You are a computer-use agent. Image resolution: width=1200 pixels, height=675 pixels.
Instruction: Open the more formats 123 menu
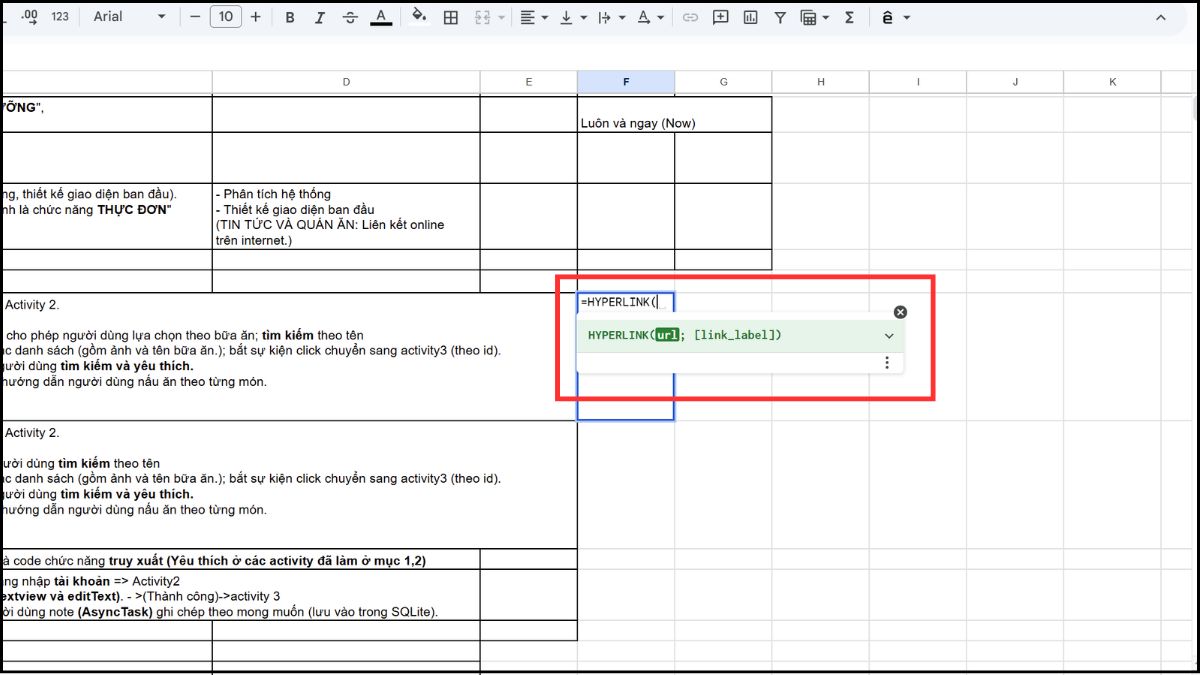tap(58, 16)
